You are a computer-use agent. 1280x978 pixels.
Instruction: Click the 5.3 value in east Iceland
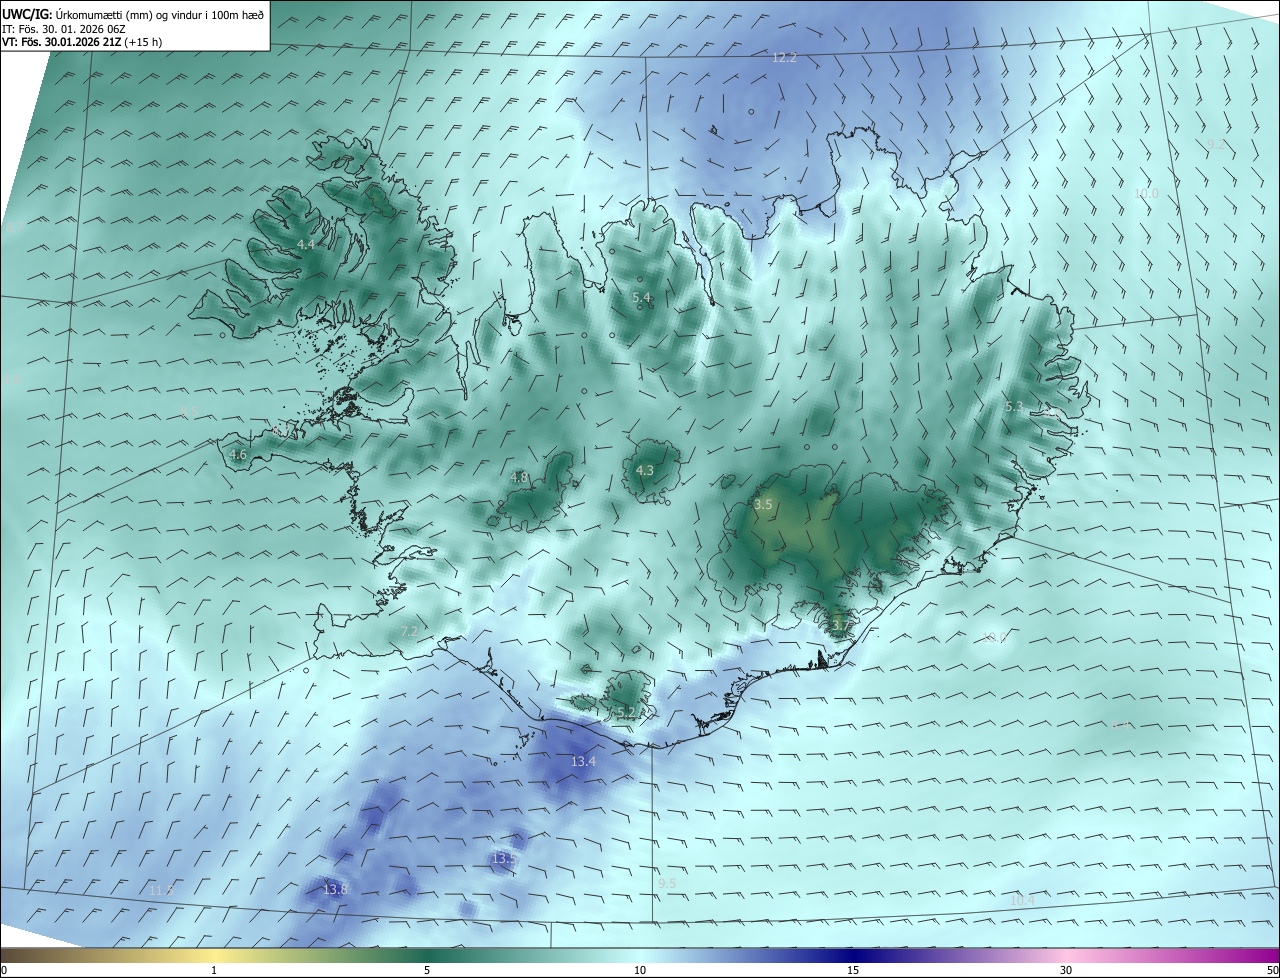[1014, 406]
